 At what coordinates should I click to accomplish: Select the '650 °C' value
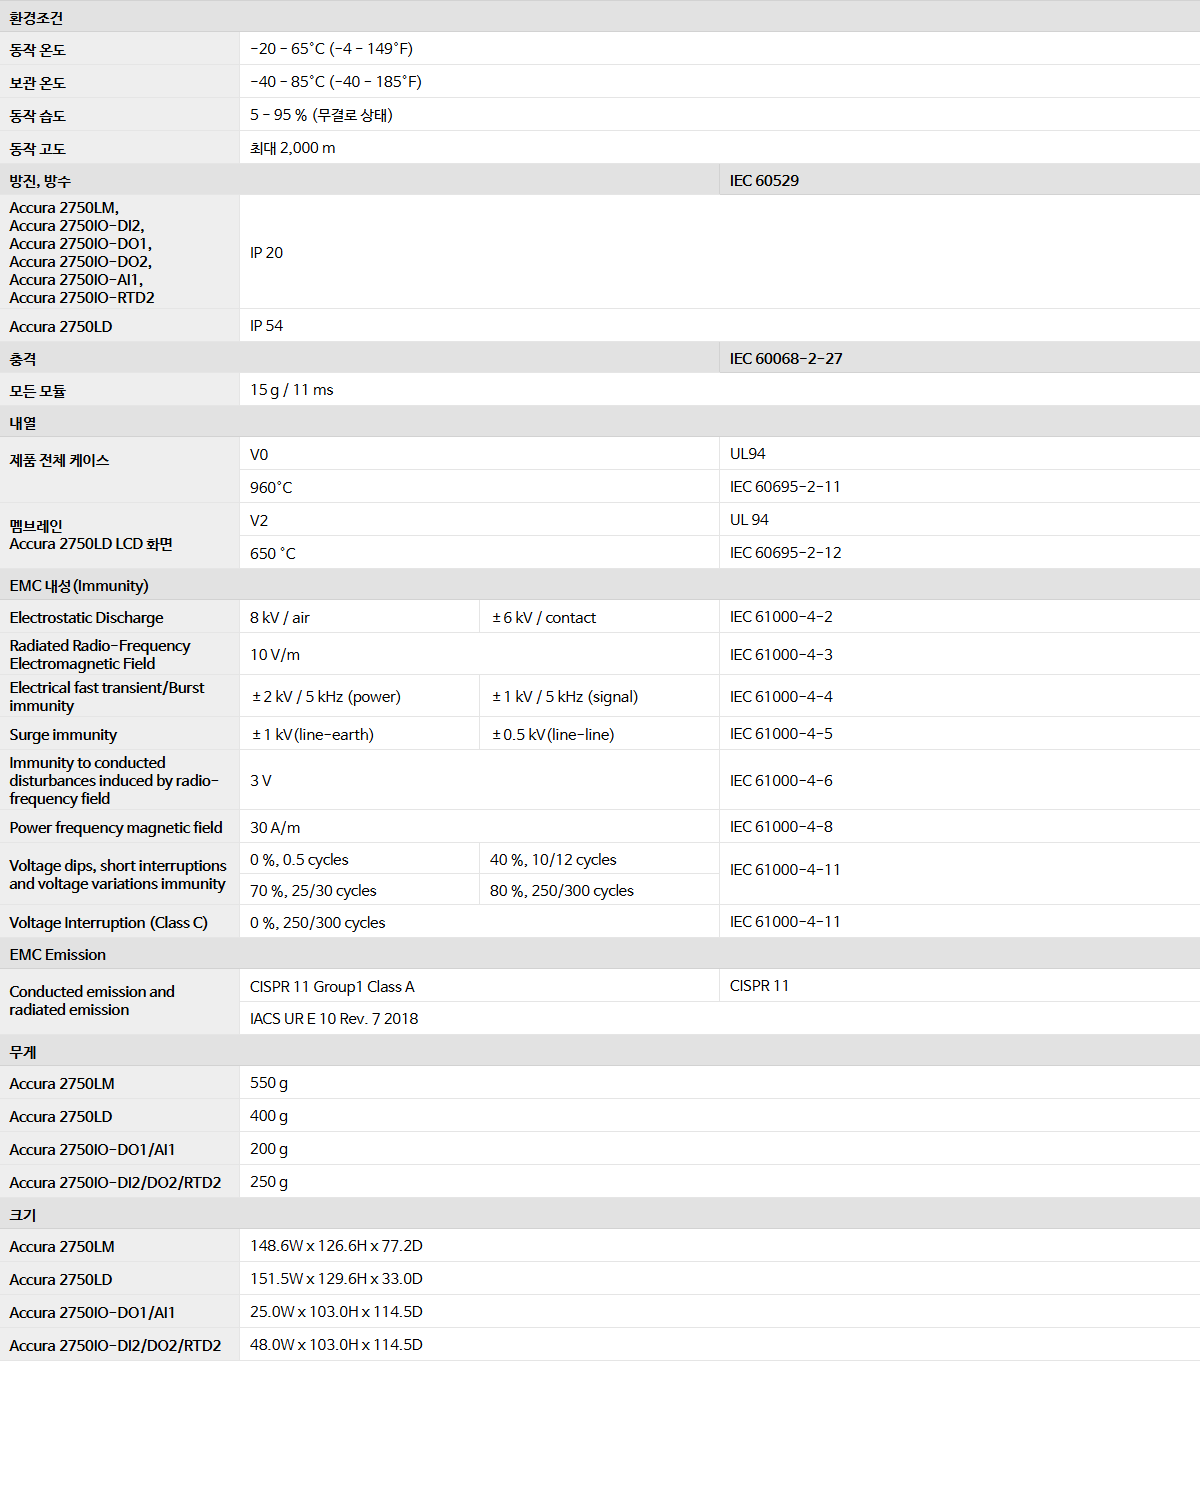coord(273,554)
